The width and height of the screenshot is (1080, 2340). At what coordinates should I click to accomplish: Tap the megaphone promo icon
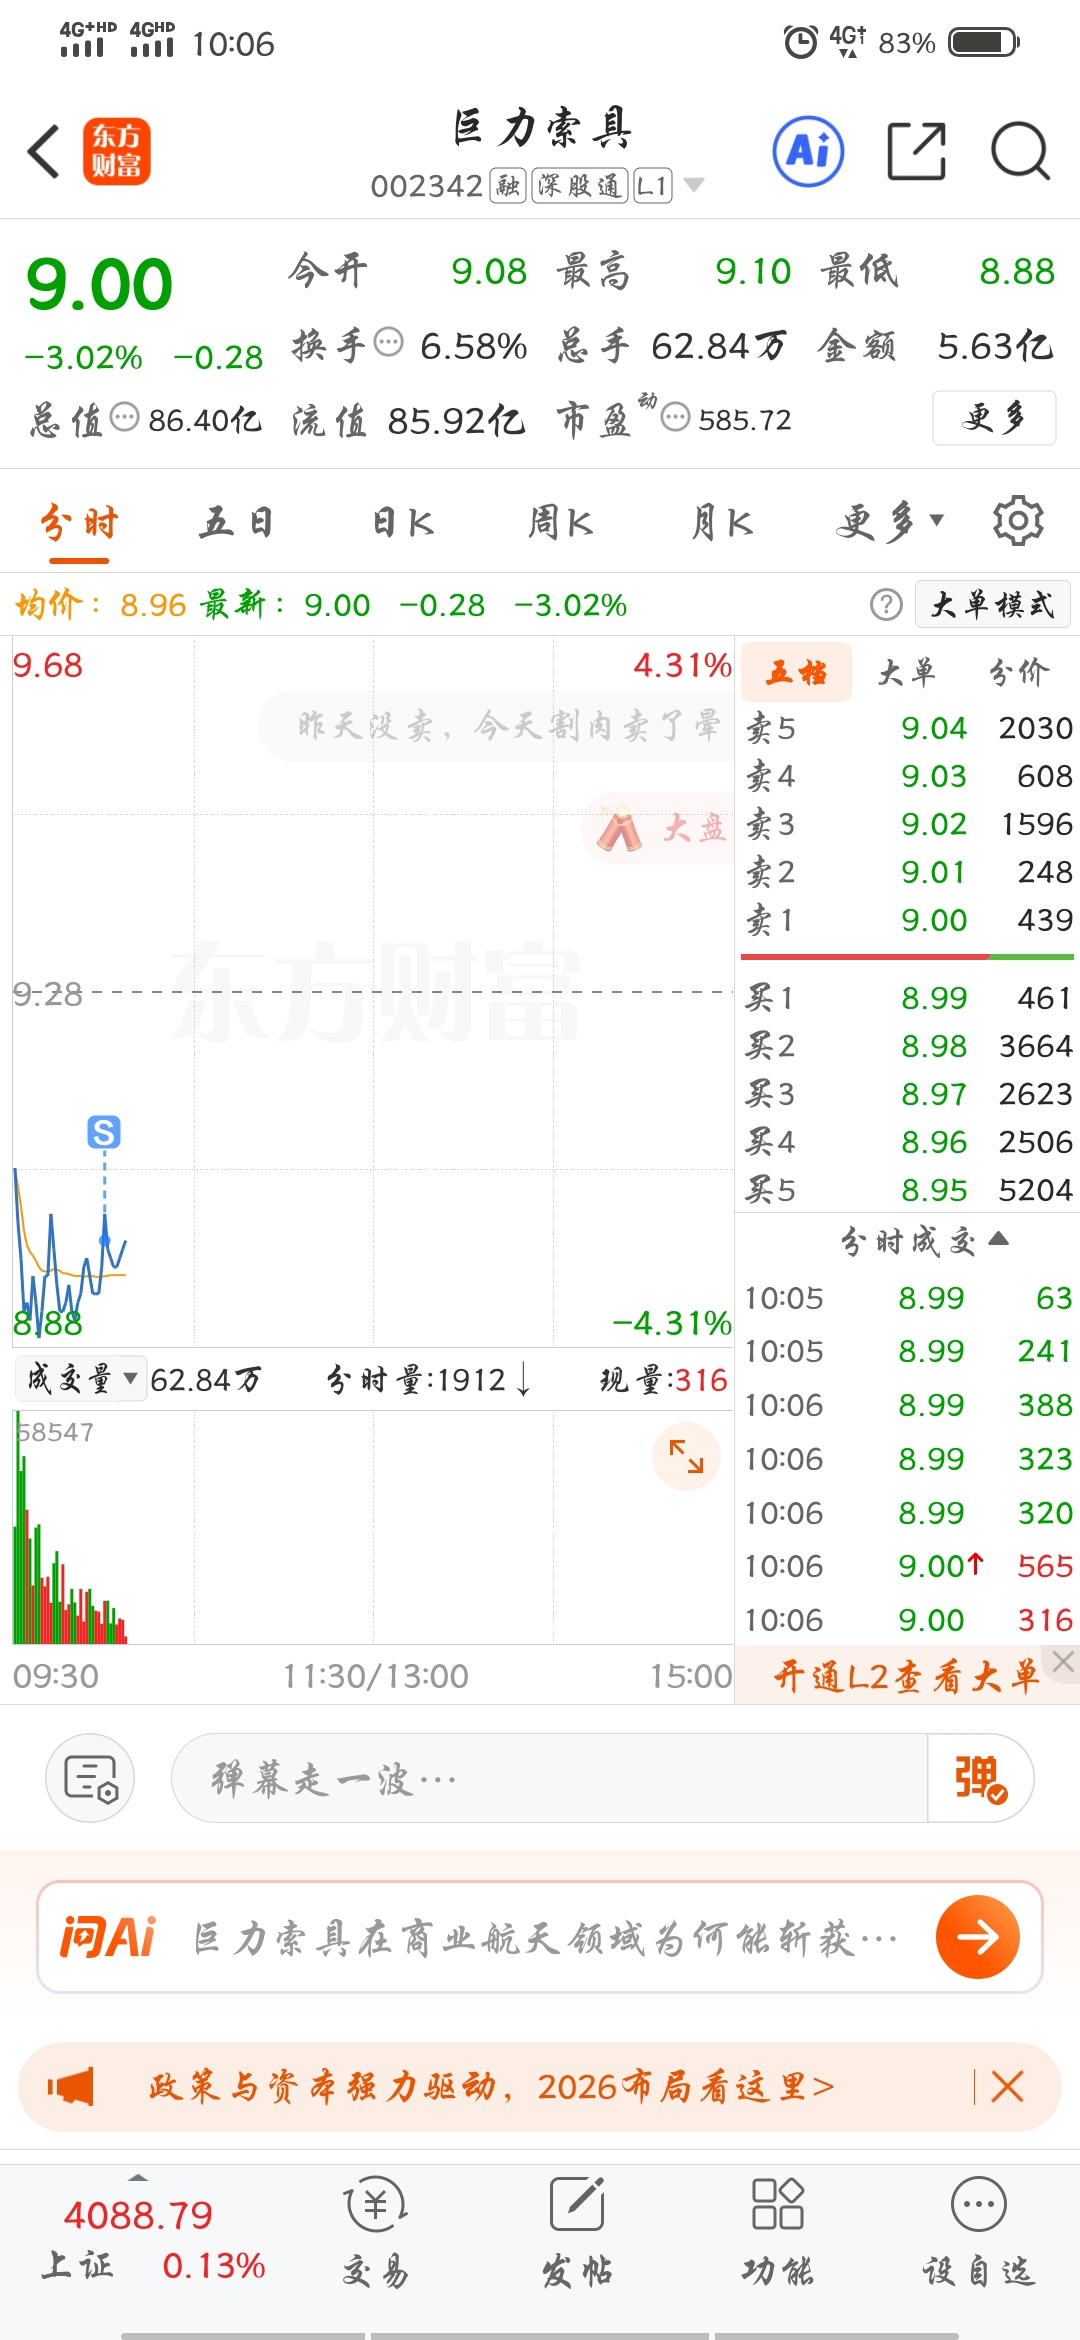pos(70,2087)
